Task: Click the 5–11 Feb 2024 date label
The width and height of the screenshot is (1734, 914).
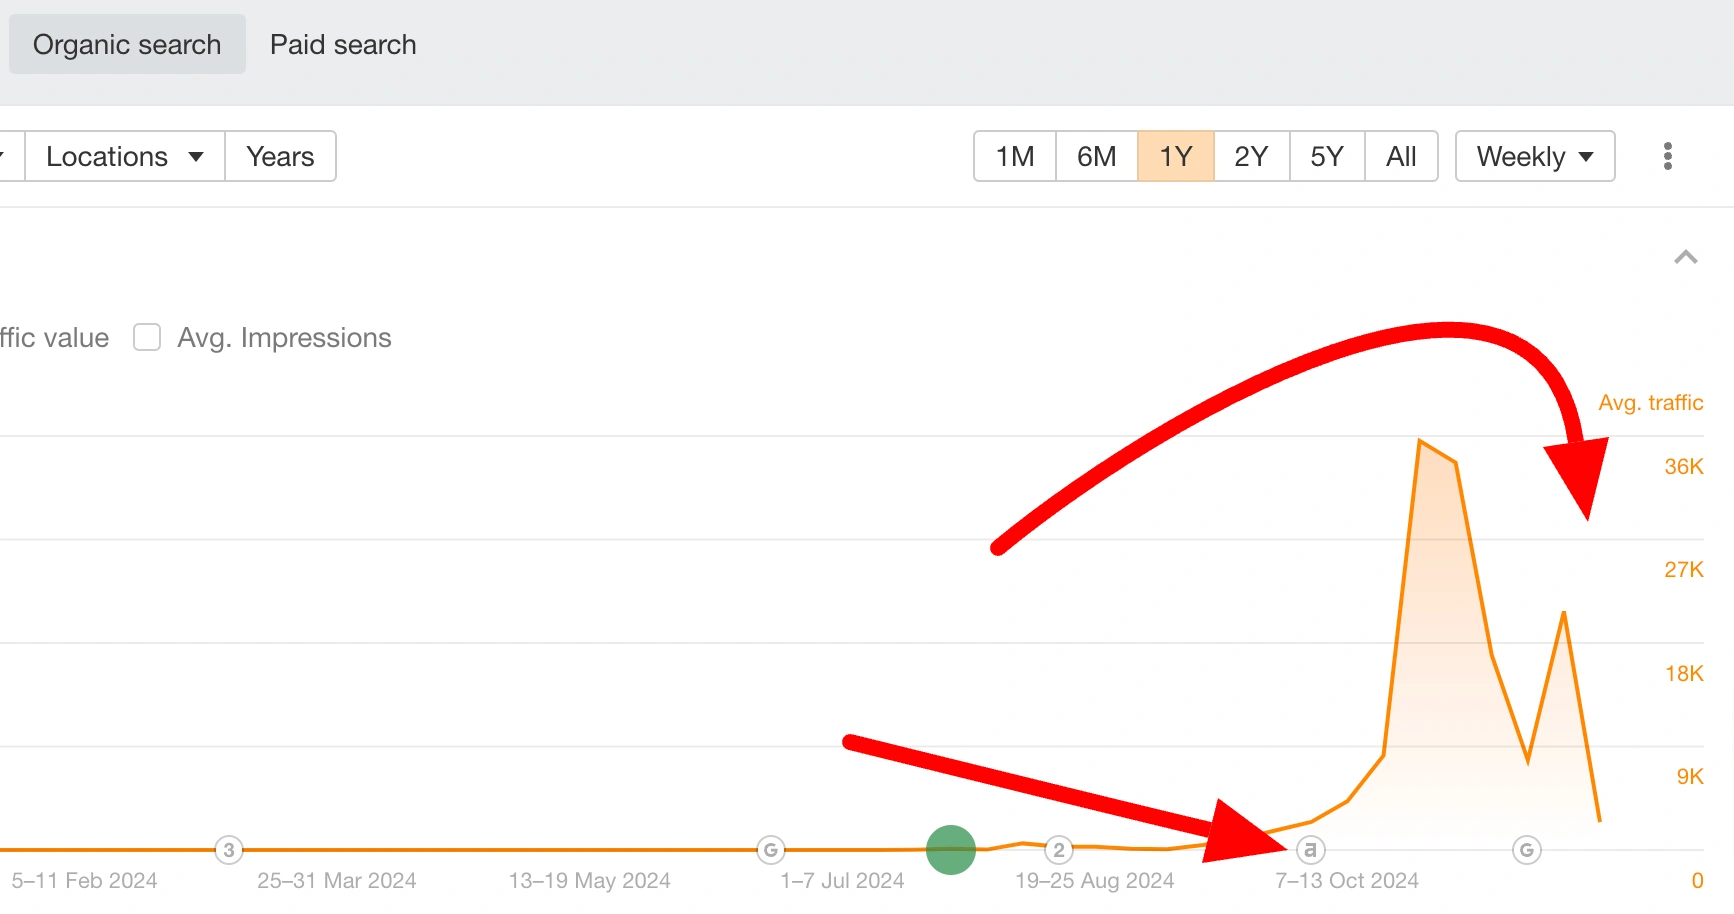Action: (84, 880)
